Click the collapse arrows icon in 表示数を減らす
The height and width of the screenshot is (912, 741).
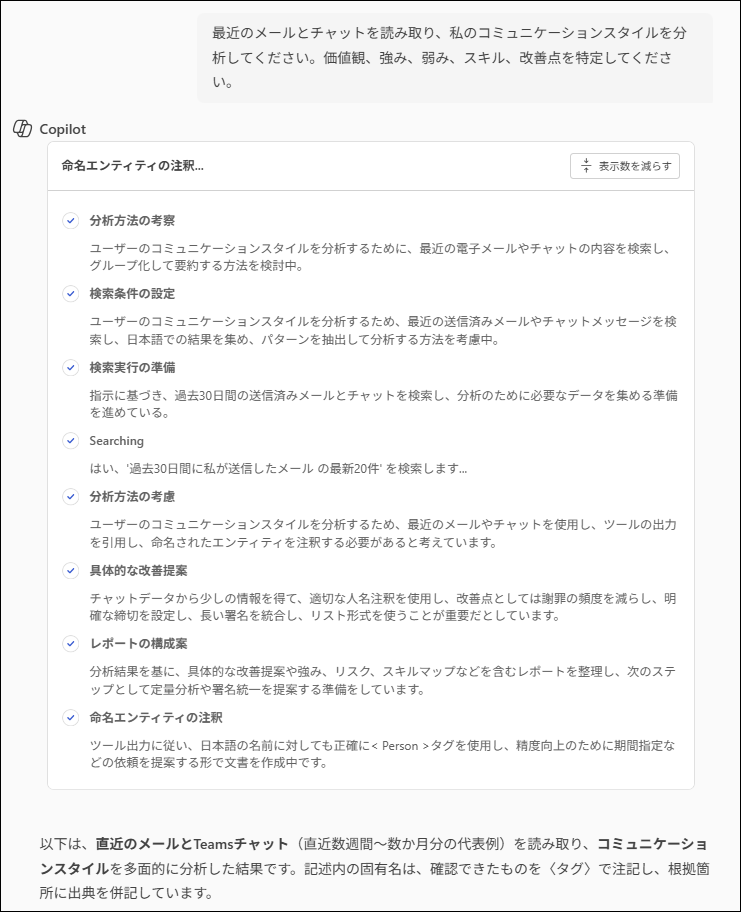click(586, 166)
